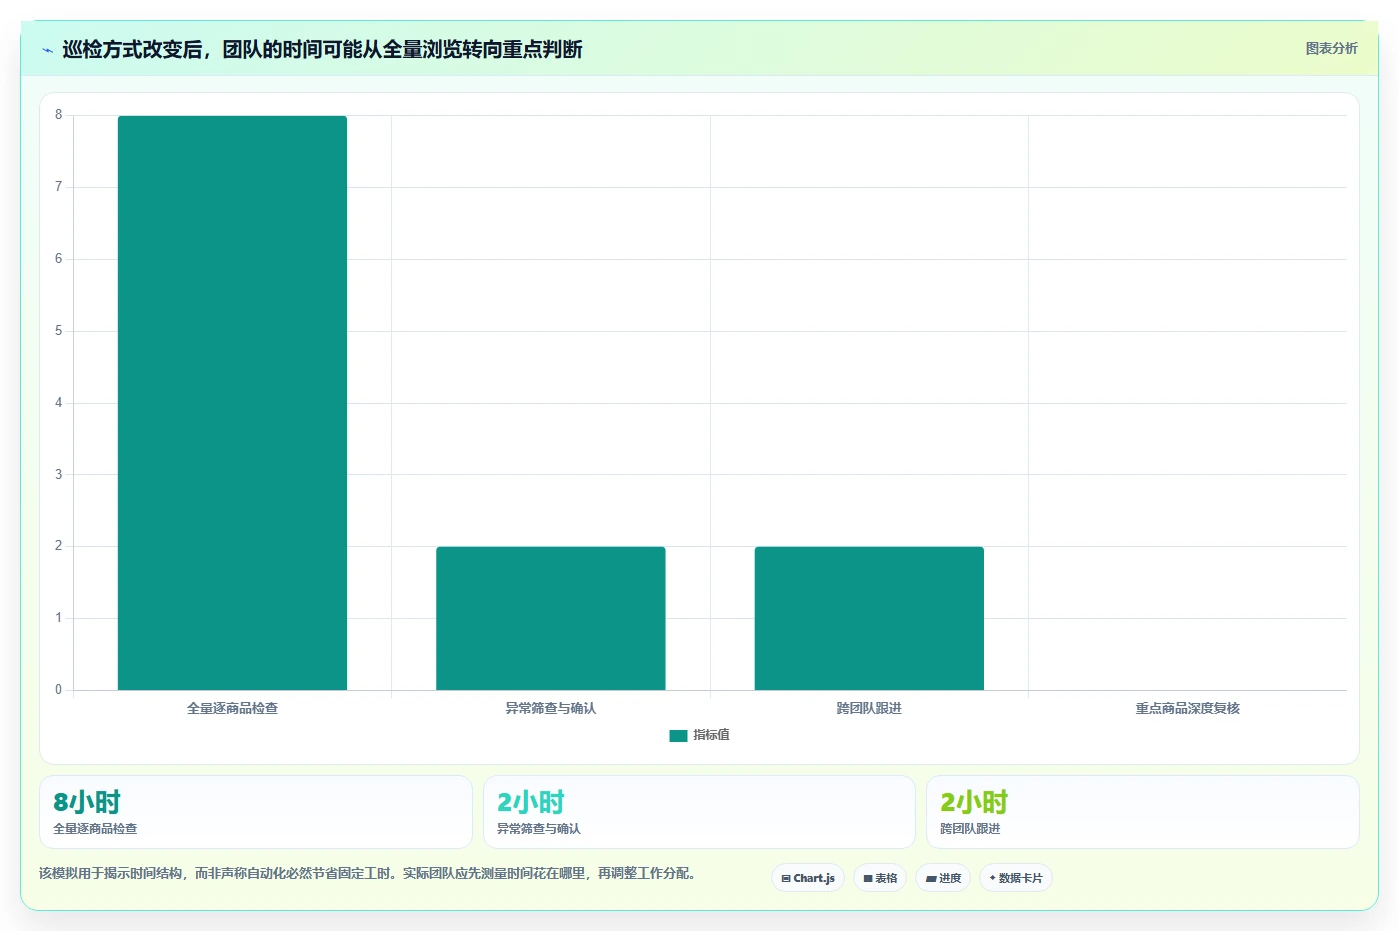This screenshot has width=1399, height=931.
Task: Click the 指标值 legend label
Action: click(x=711, y=735)
